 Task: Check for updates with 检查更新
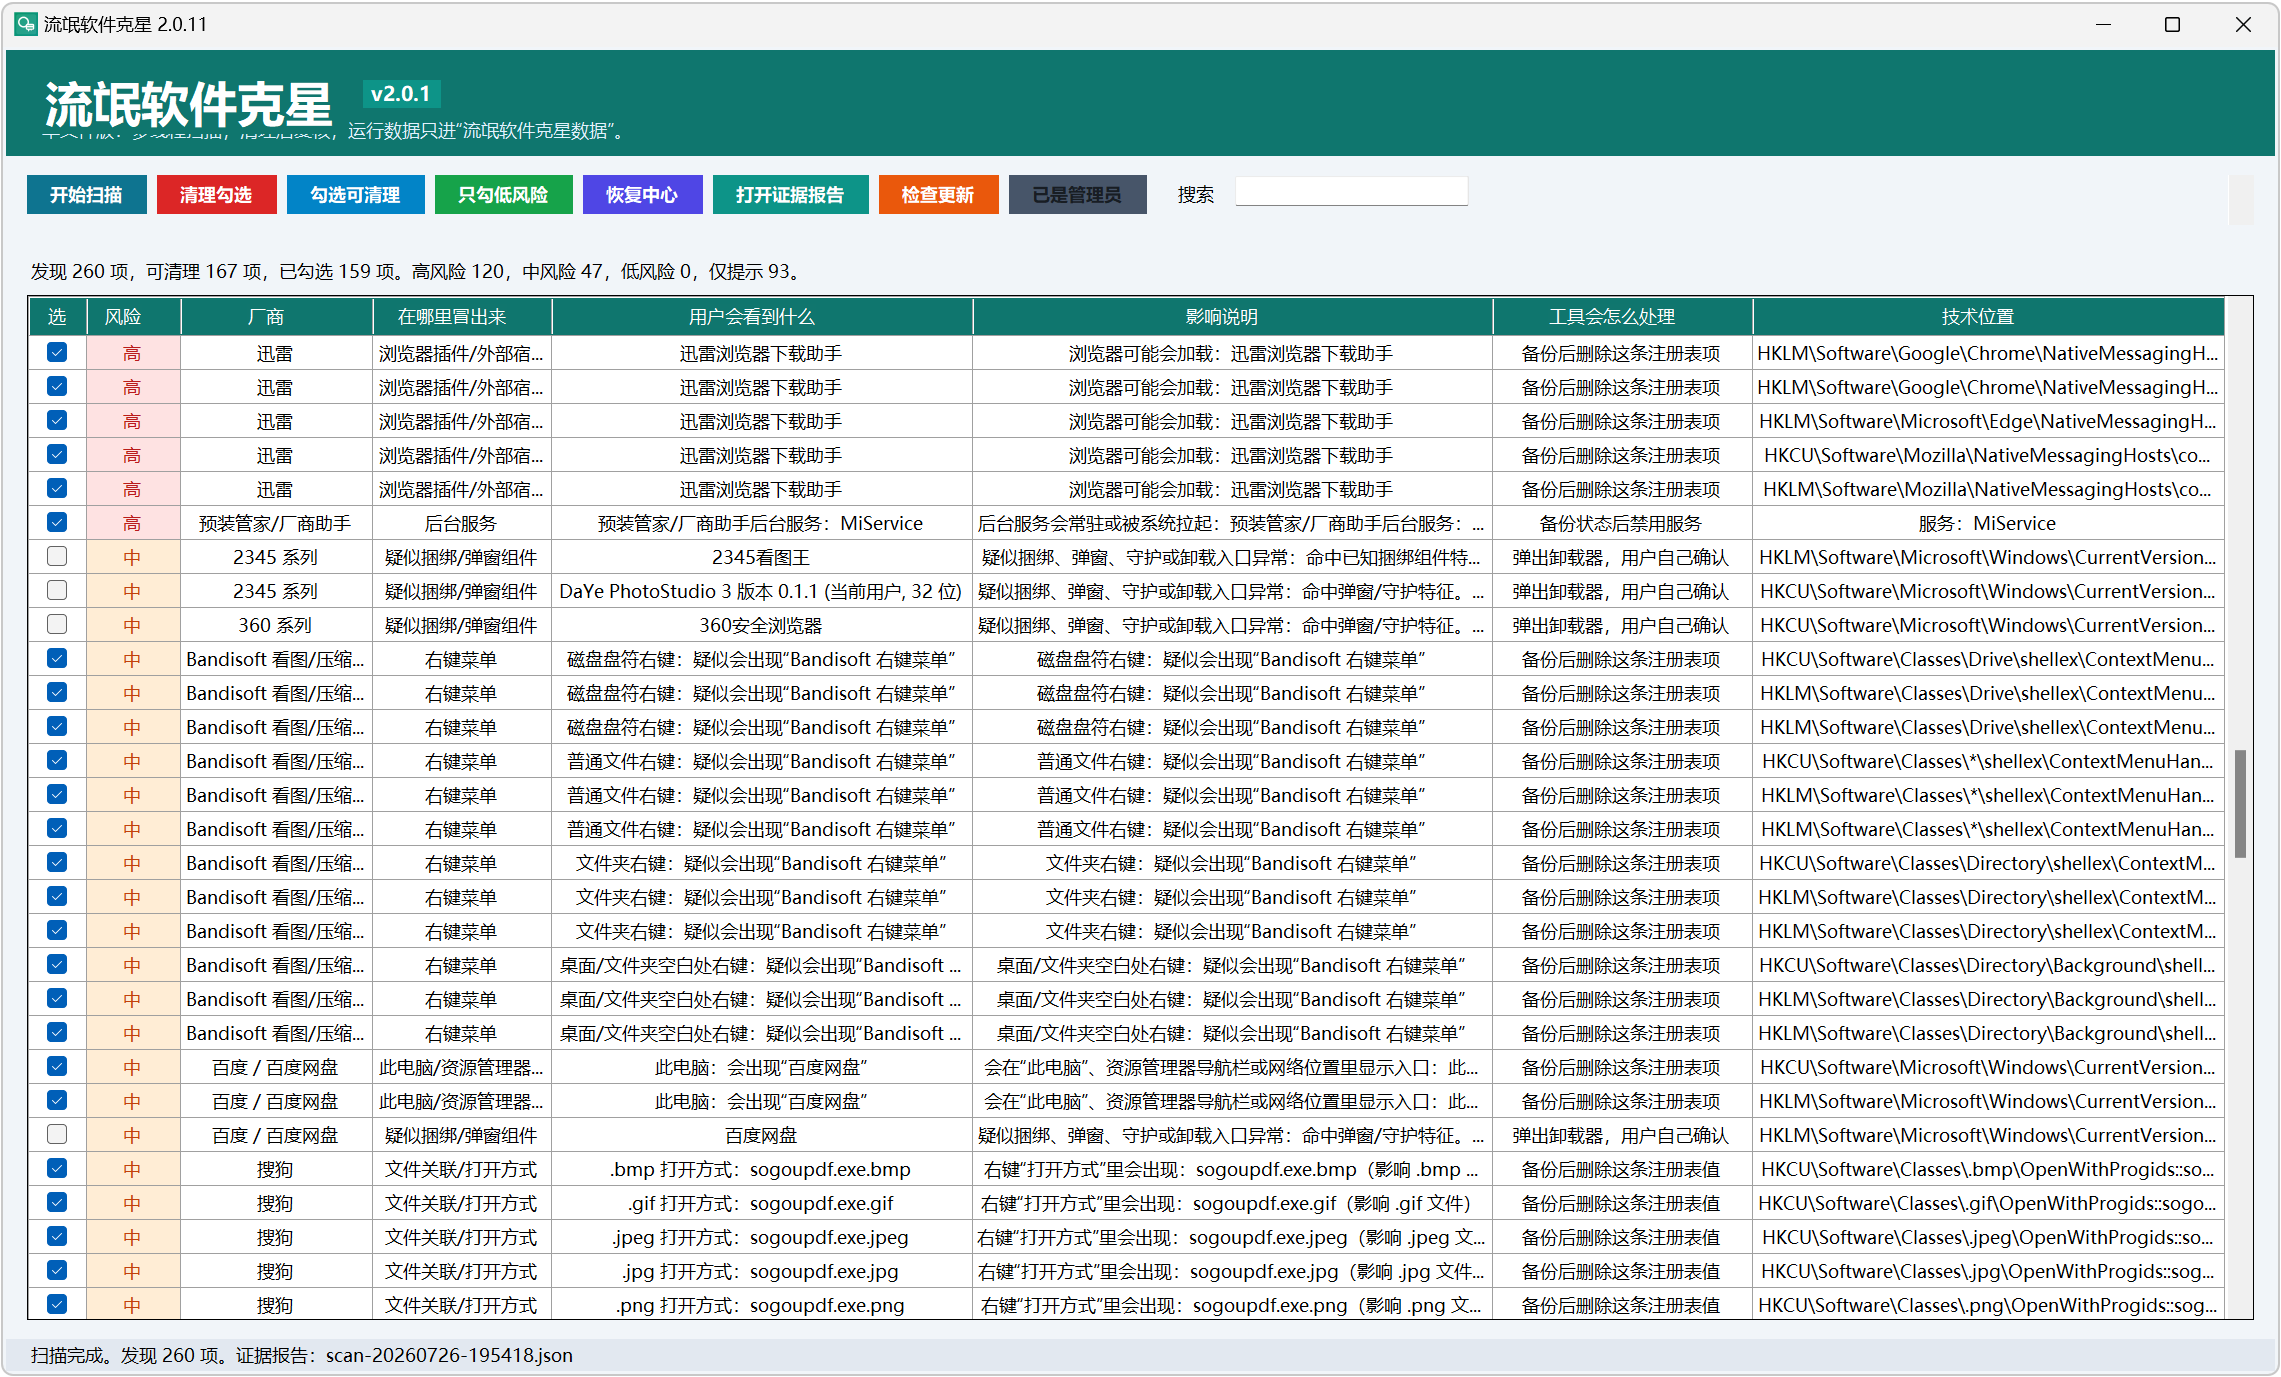point(938,195)
